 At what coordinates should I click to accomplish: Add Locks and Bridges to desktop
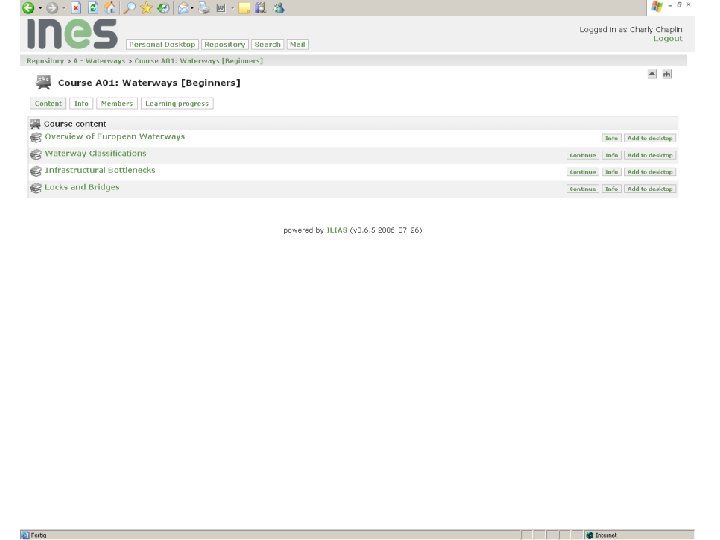pyautogui.click(x=650, y=189)
